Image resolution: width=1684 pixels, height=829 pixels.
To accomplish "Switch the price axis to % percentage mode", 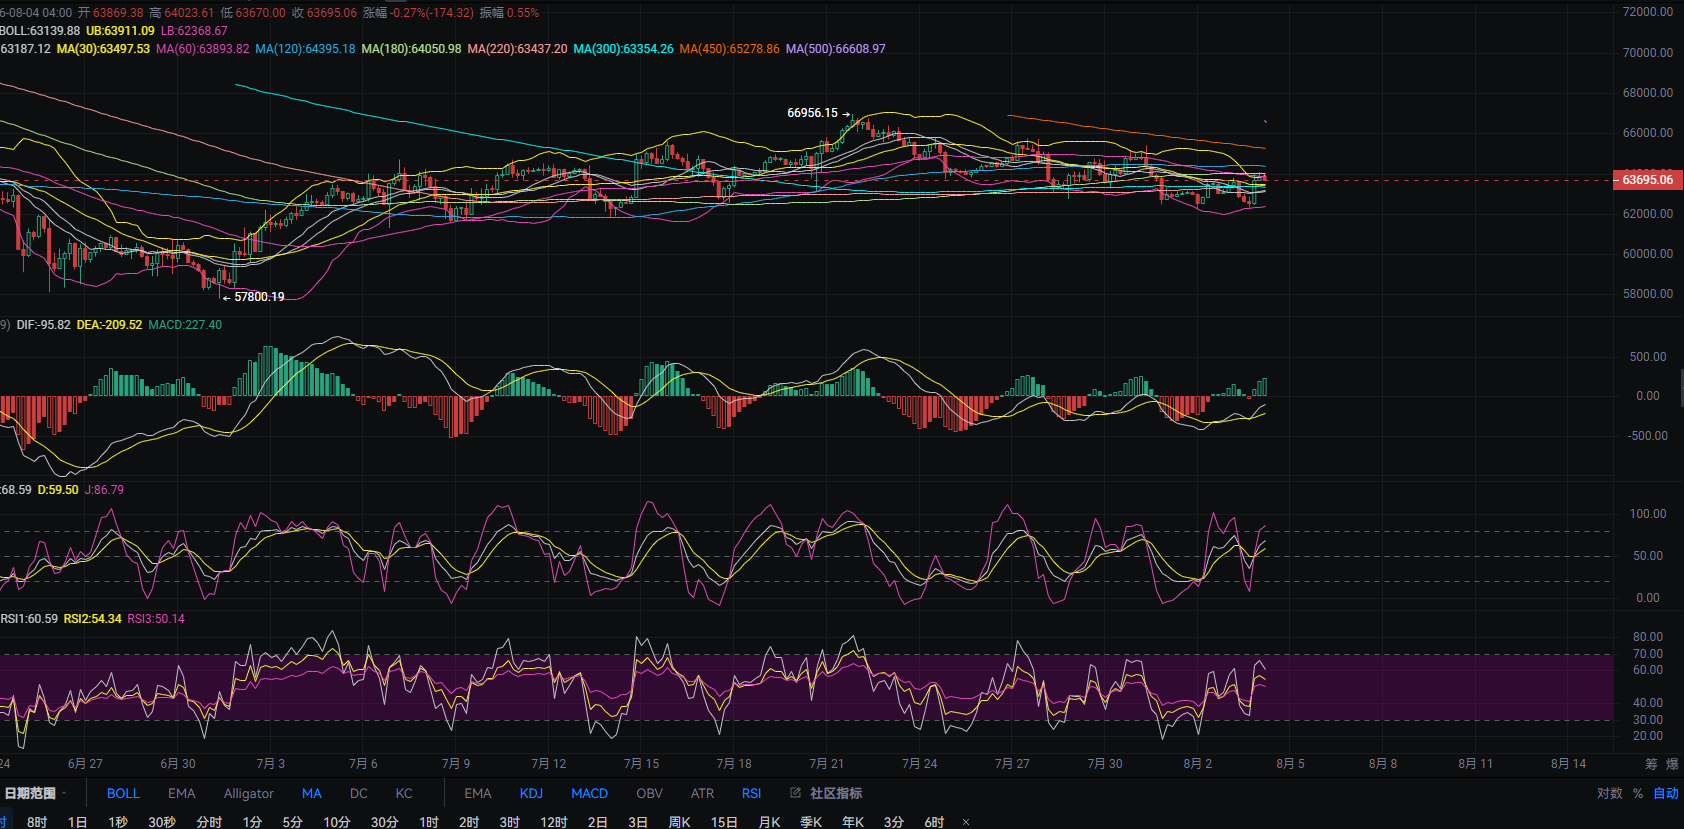I will (x=1638, y=793).
